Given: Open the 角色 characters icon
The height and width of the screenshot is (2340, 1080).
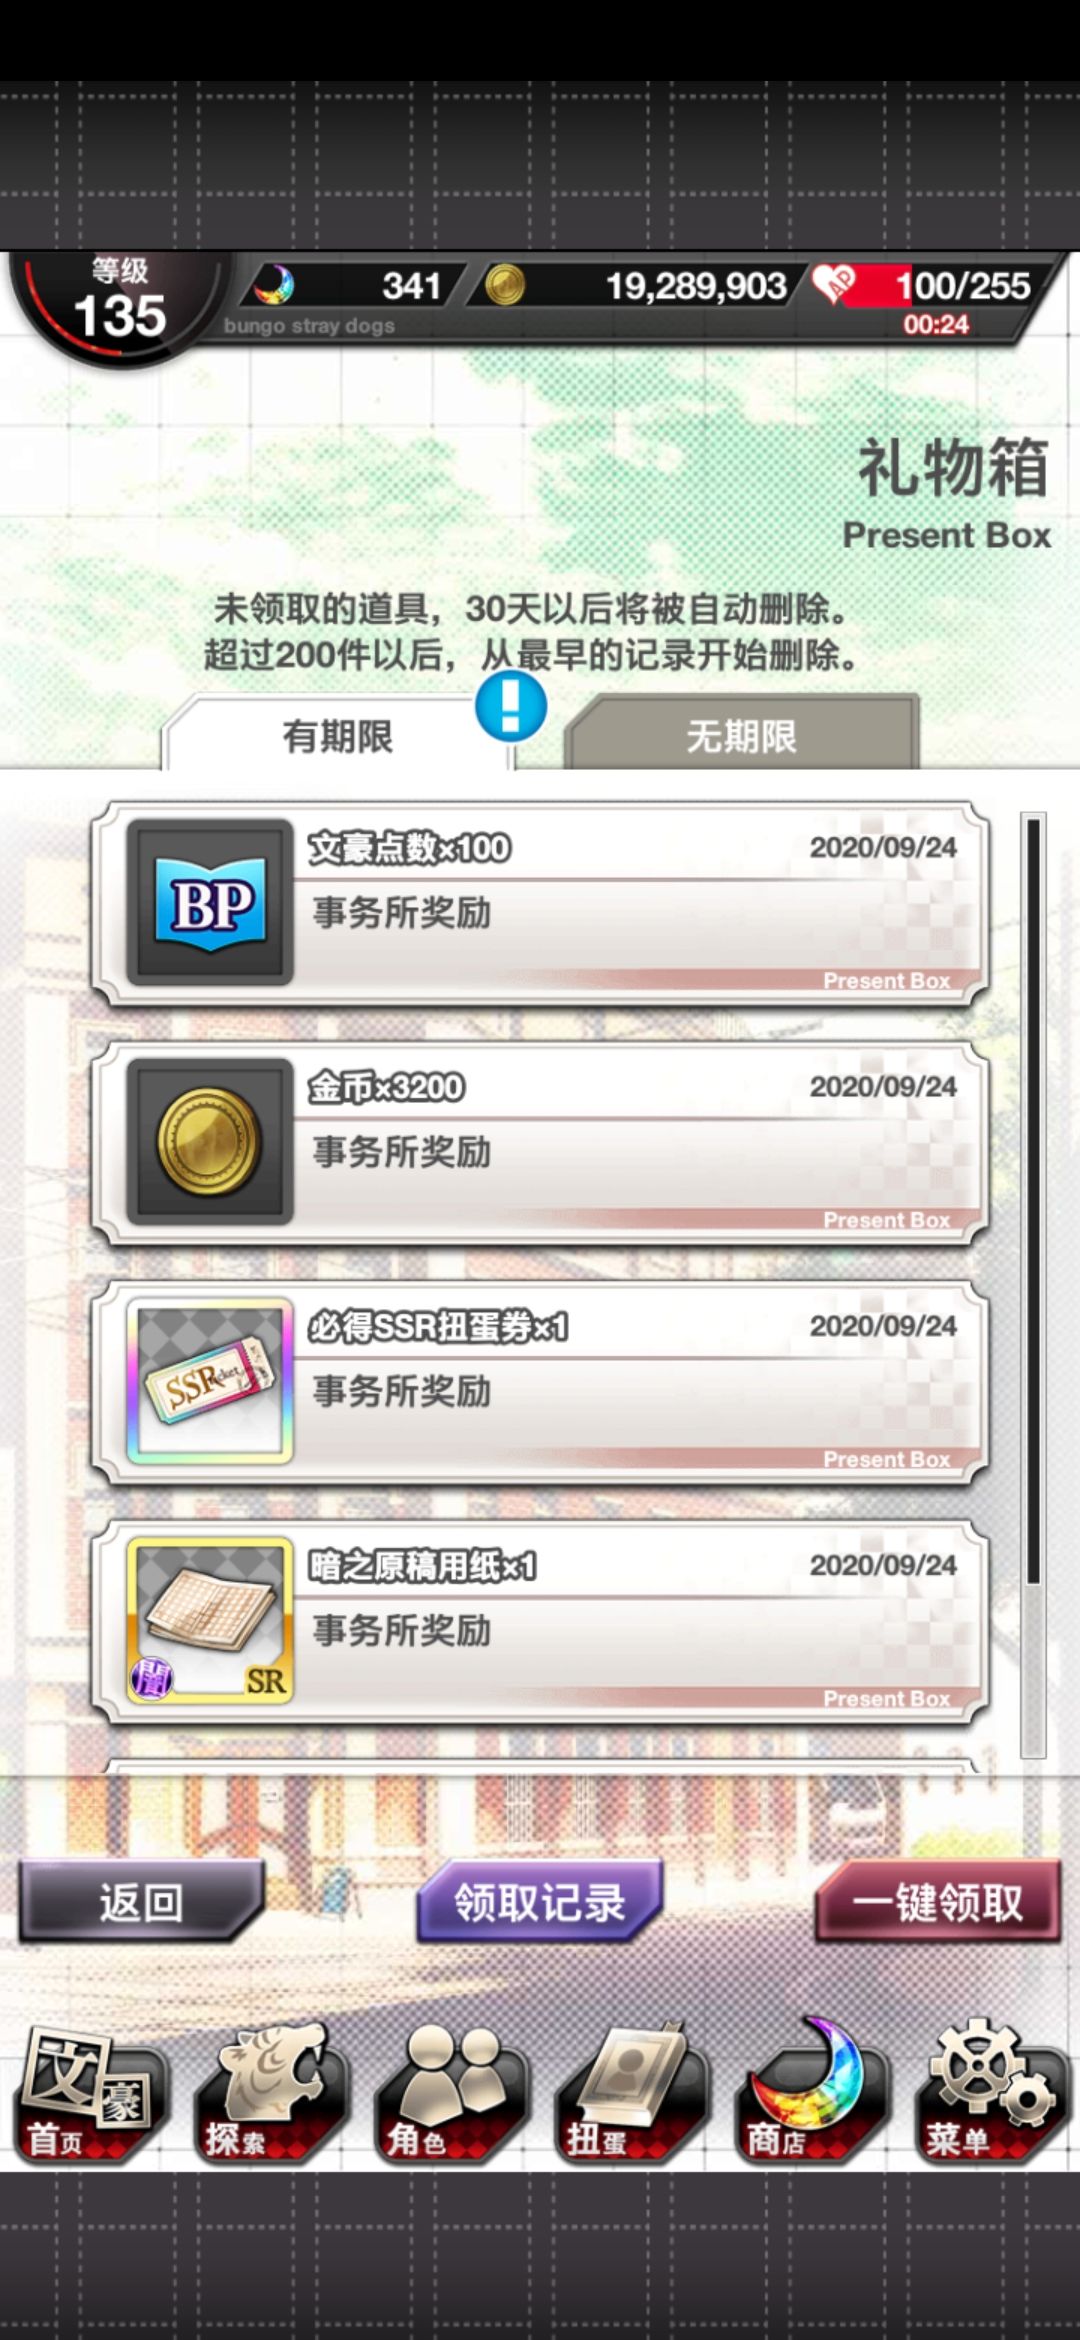Looking at the screenshot, I should point(451,2095).
